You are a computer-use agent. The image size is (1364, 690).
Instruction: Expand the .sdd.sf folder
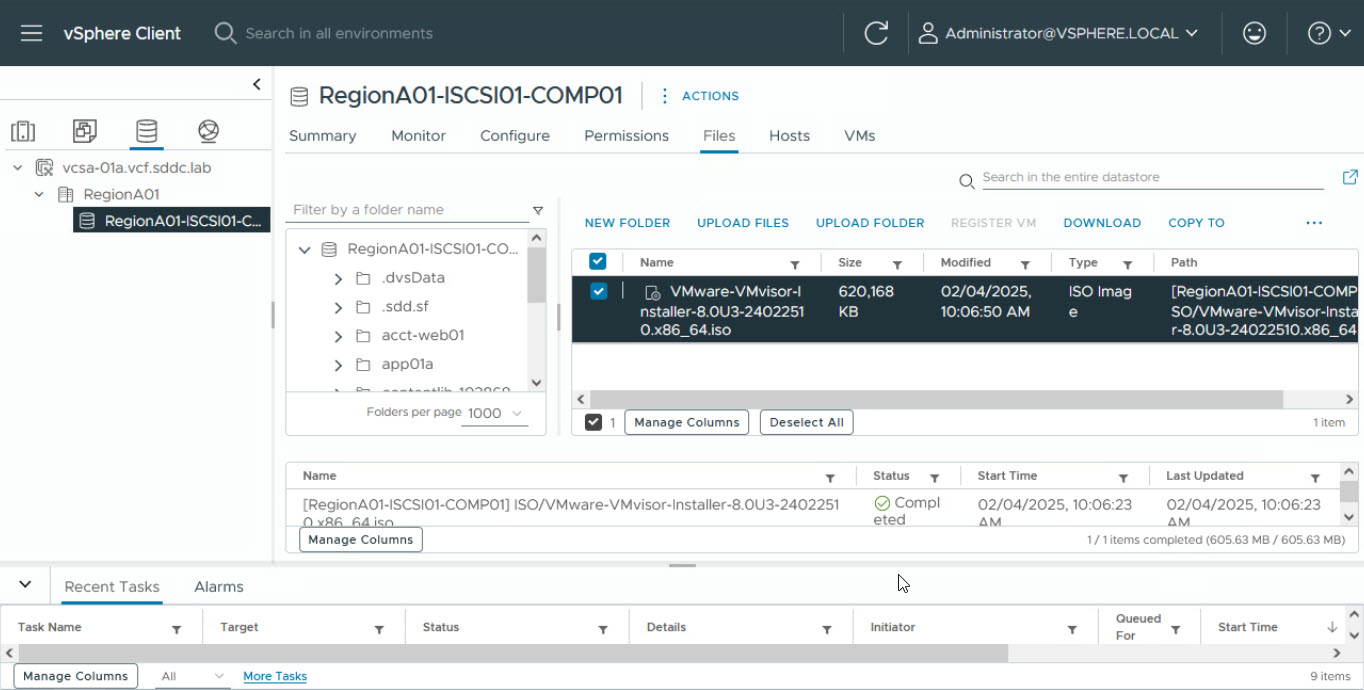pos(338,307)
